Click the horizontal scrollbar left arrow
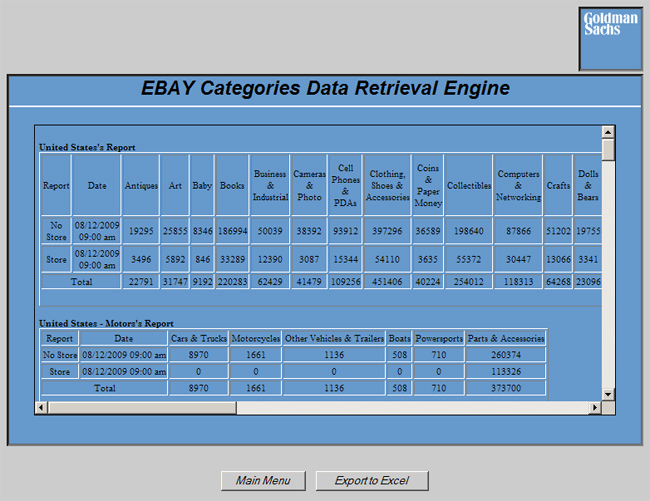Screen dimensions: 650x501 41,407
